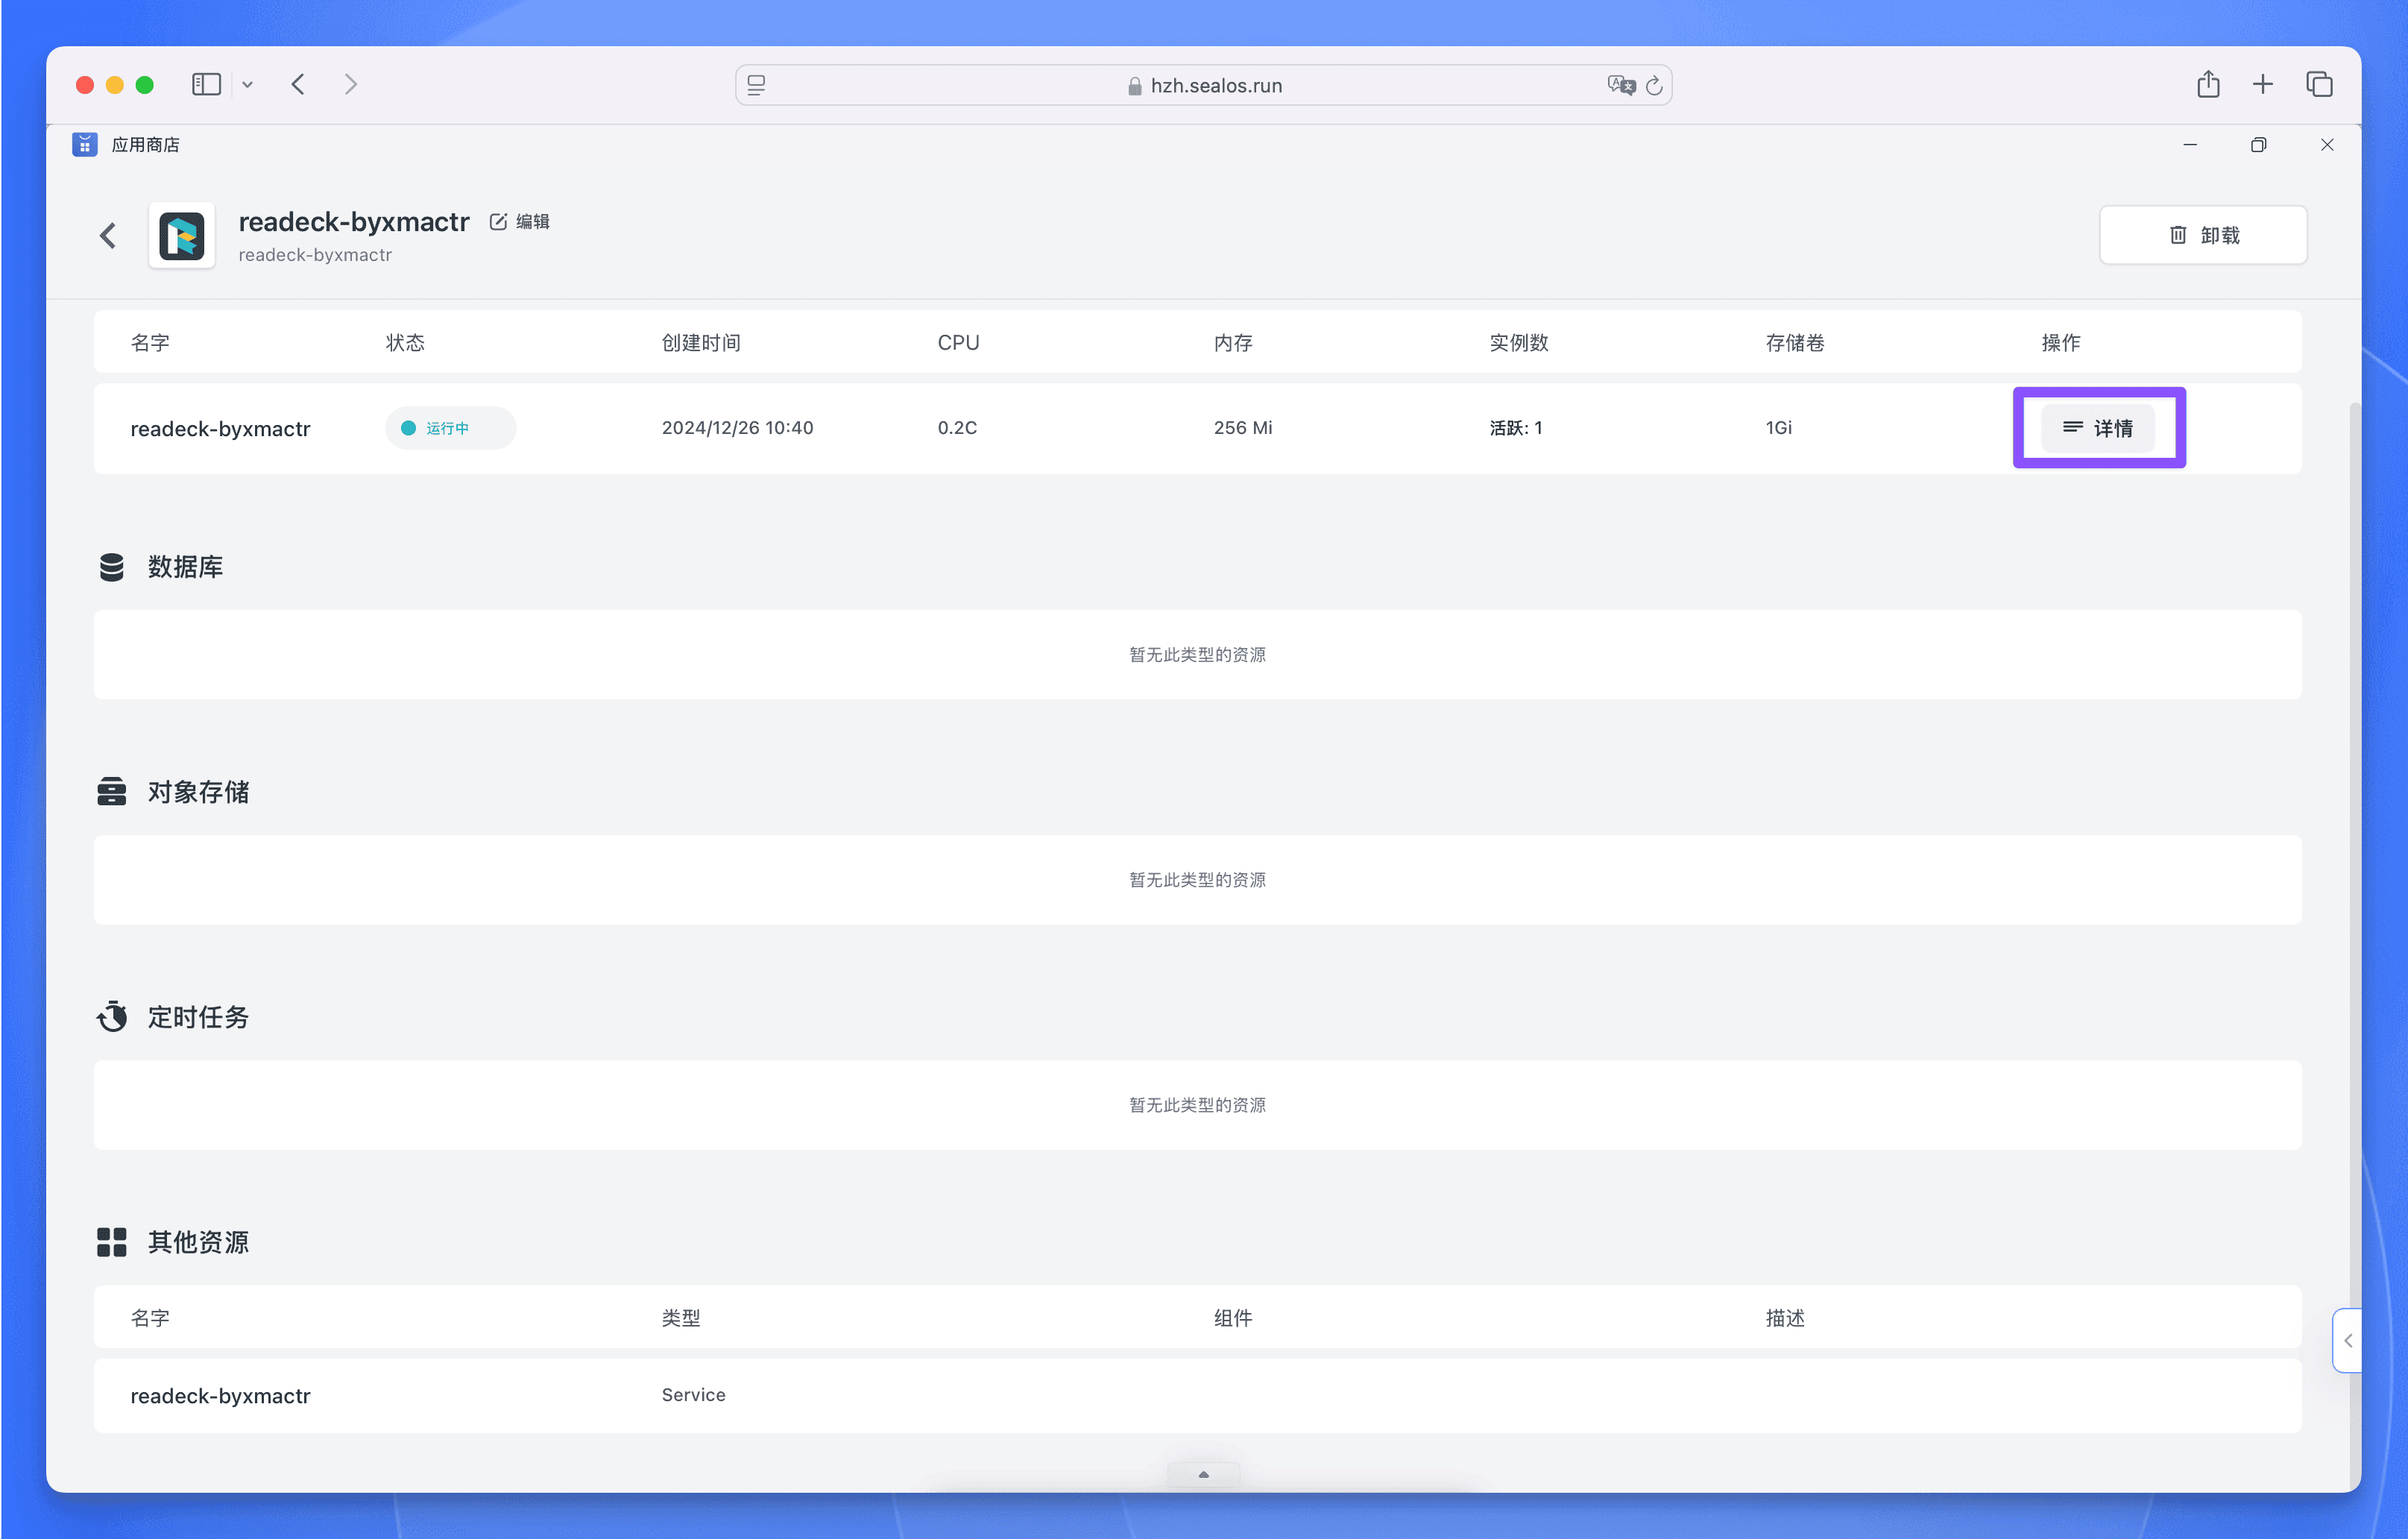Go back with the page back chevron
This screenshot has height=1539, width=2408.
[108, 236]
